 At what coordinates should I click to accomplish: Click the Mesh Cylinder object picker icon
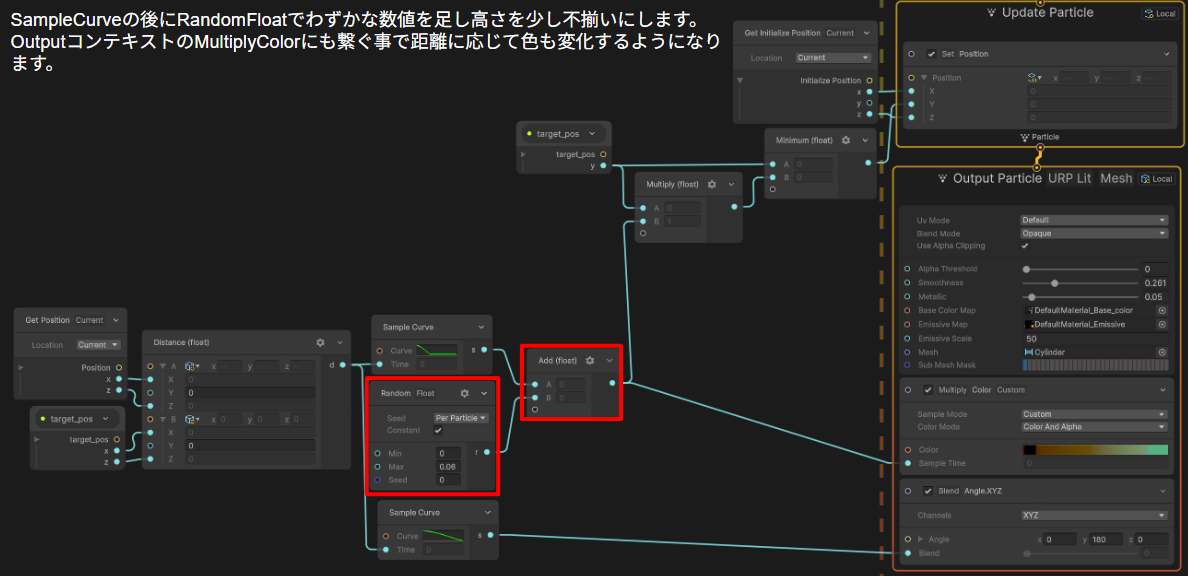click(x=1162, y=352)
